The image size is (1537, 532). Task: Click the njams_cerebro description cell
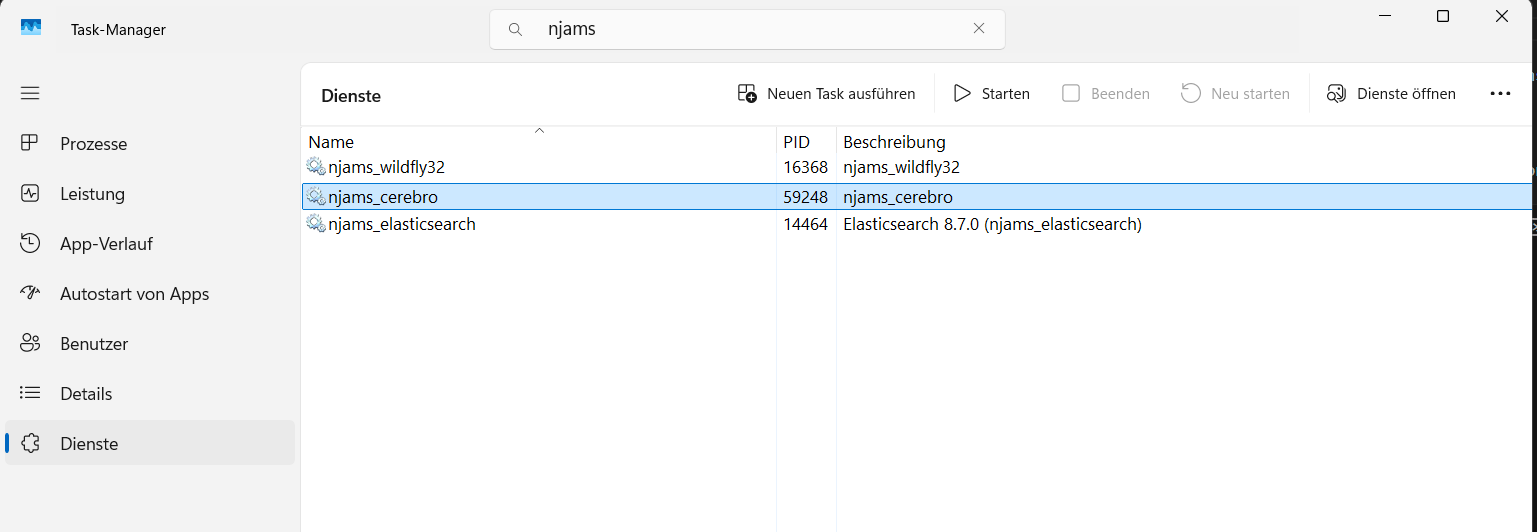[x=898, y=197]
